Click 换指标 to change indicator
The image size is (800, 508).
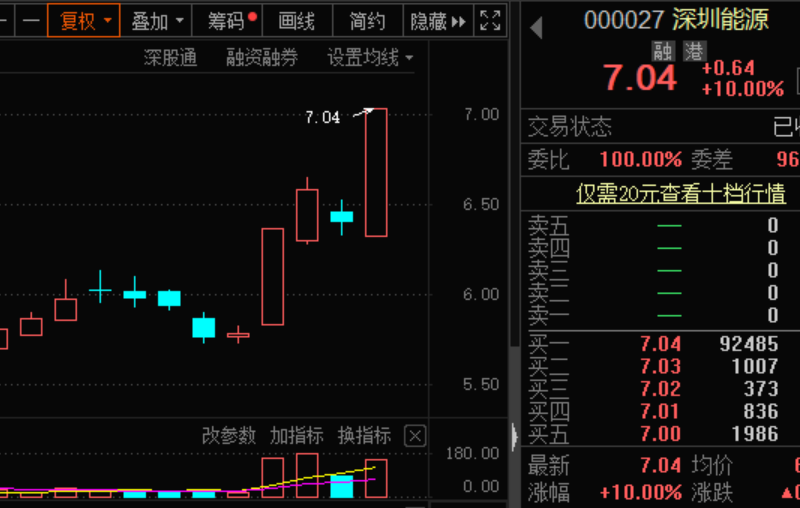click(364, 436)
